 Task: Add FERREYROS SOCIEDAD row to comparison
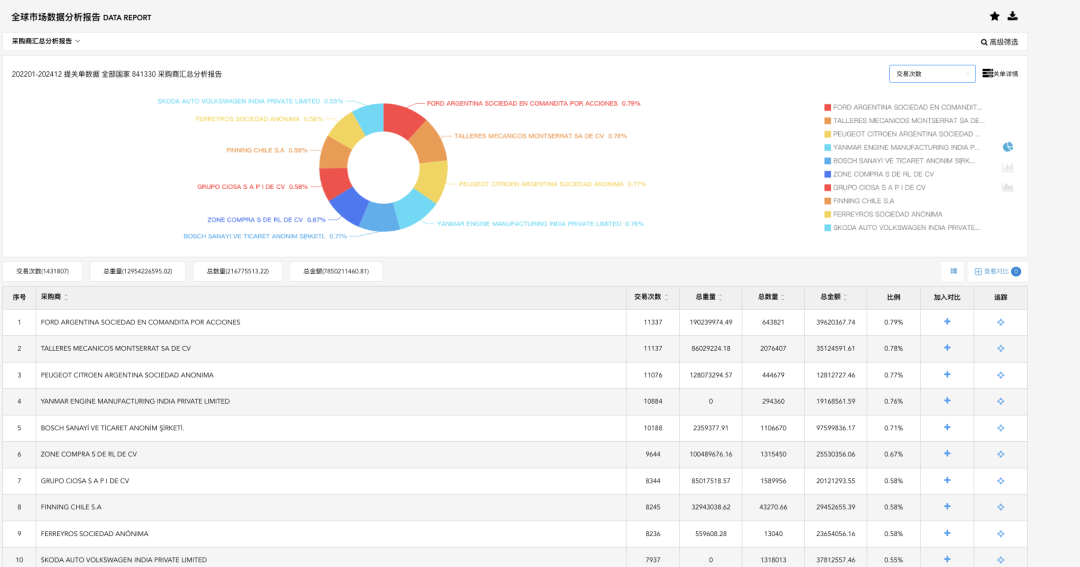pos(947,533)
